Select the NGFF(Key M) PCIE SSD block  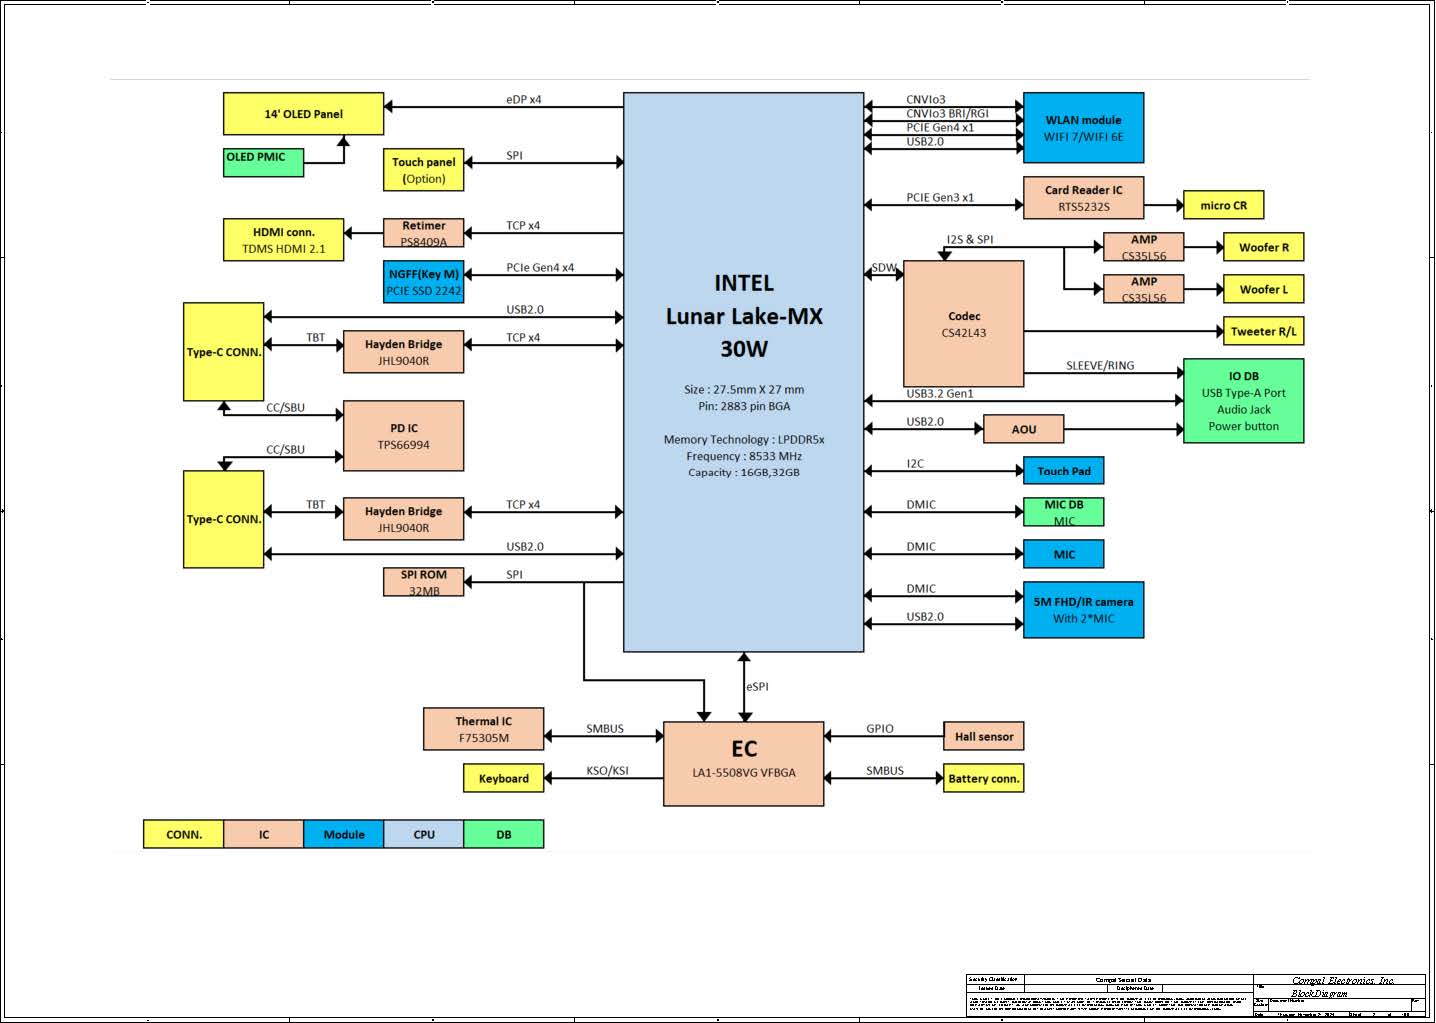click(x=423, y=282)
